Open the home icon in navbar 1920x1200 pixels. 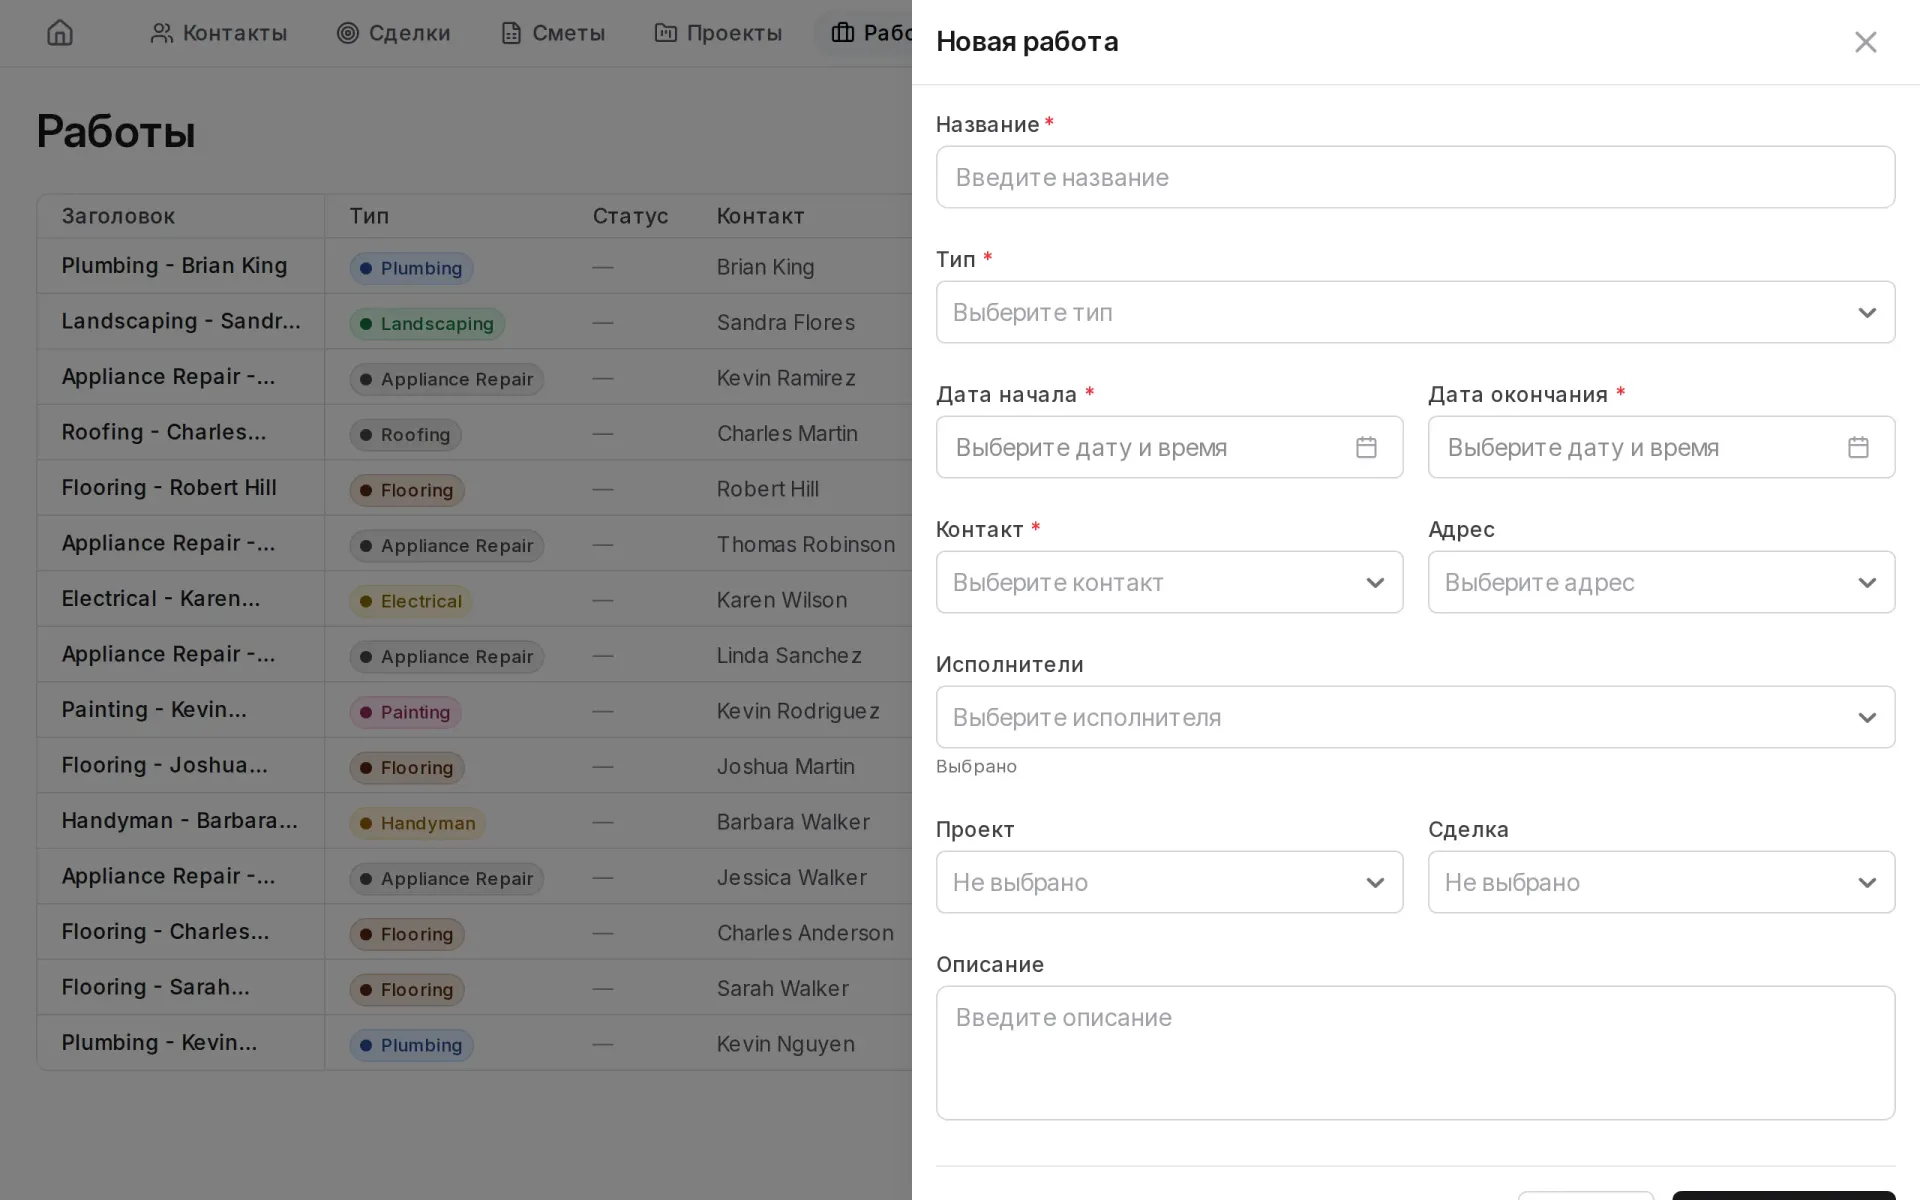click(60, 33)
